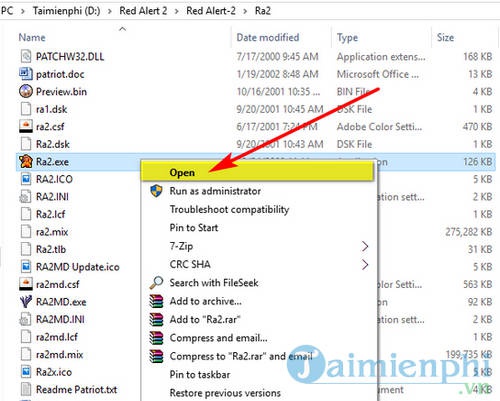Image resolution: width=500 pixels, height=401 pixels.
Task: Select Restore previous versions entry
Action: 225,393
